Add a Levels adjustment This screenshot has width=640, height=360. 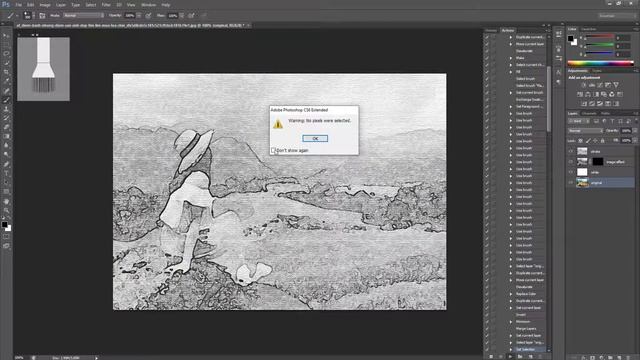[x=592, y=85]
